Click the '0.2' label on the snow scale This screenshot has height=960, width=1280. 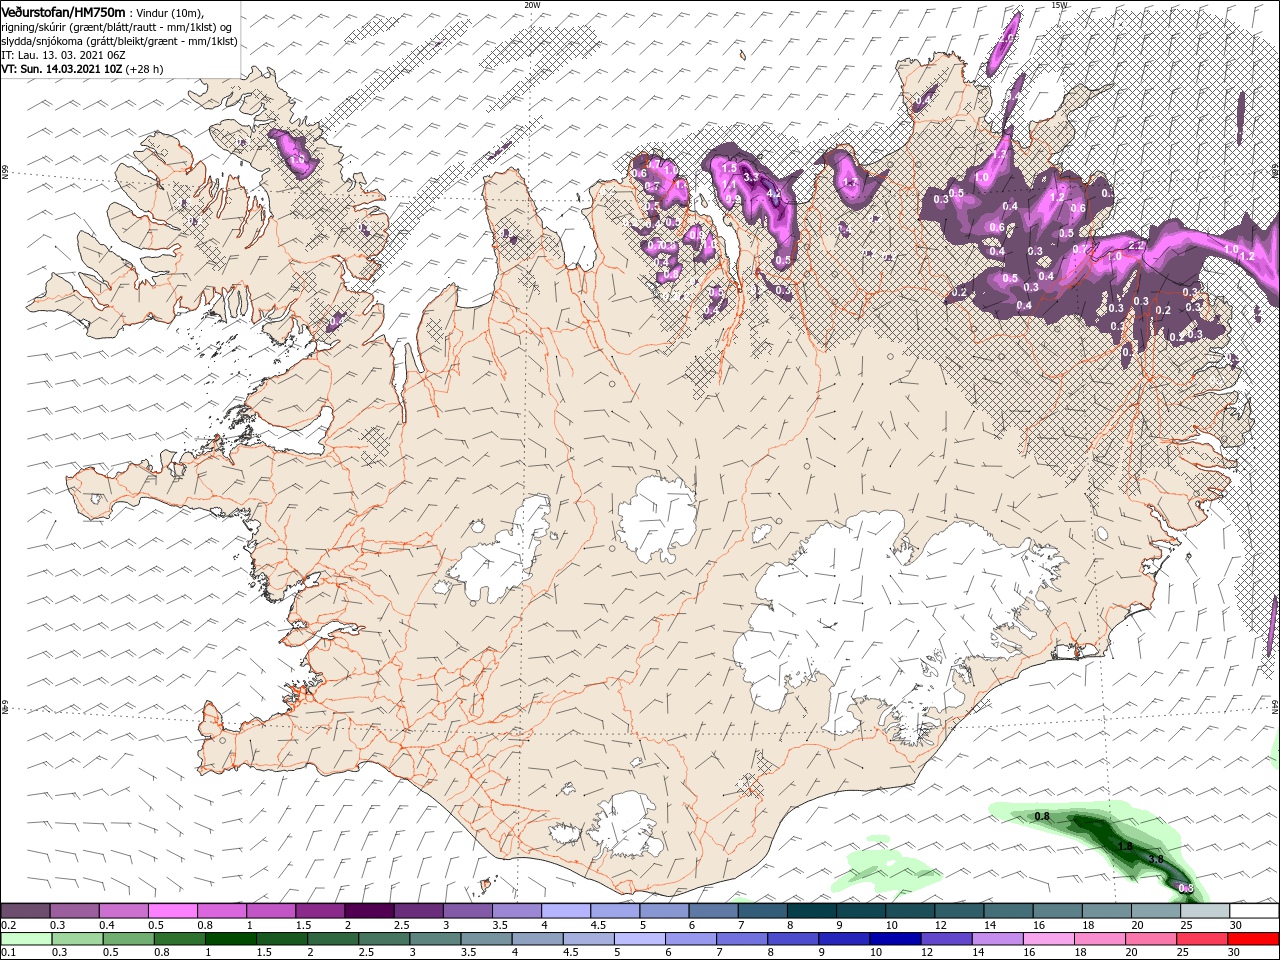coord(8,925)
